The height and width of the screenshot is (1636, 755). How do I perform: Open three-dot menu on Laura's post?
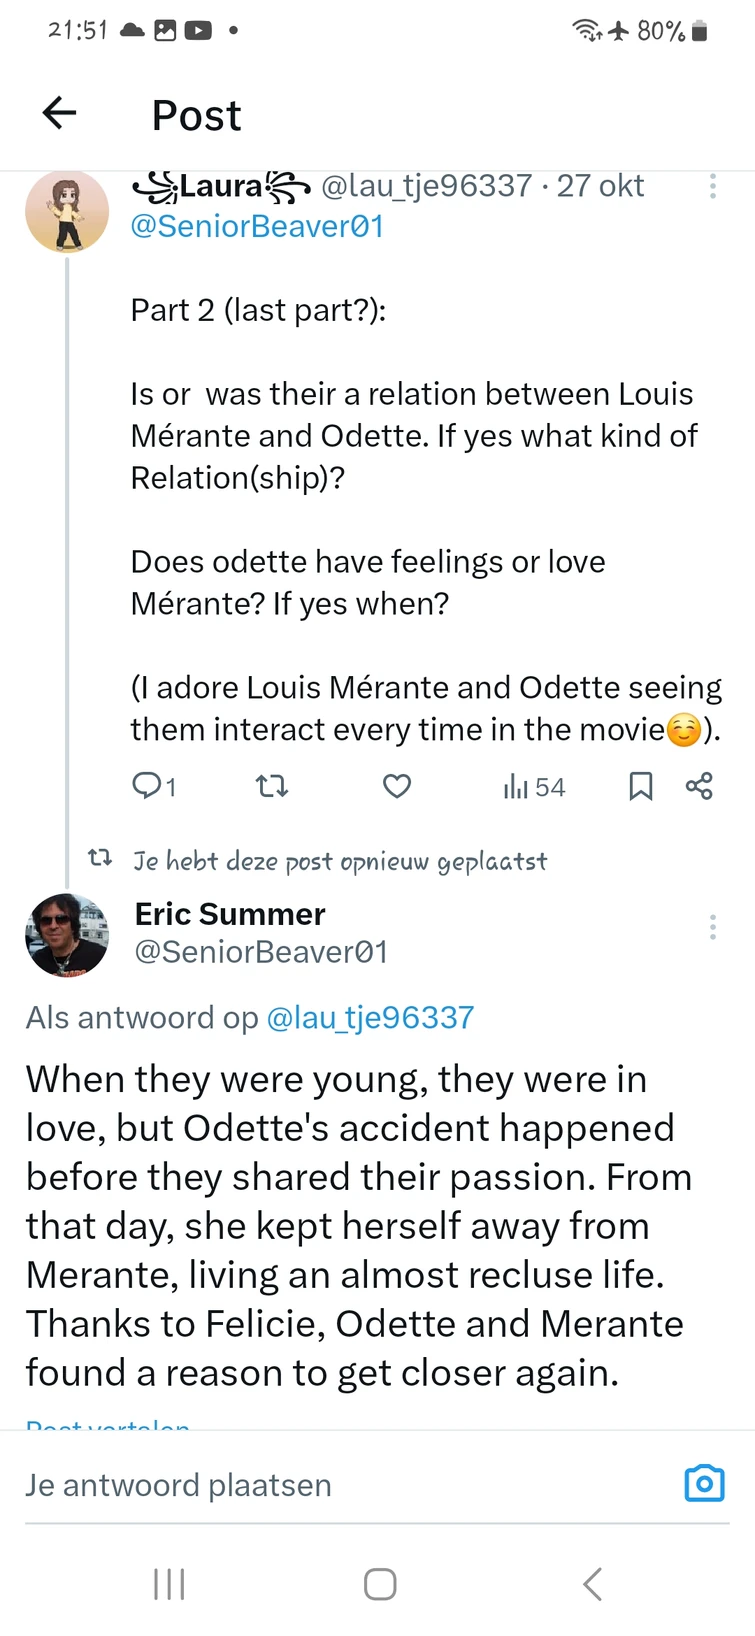pos(712,186)
